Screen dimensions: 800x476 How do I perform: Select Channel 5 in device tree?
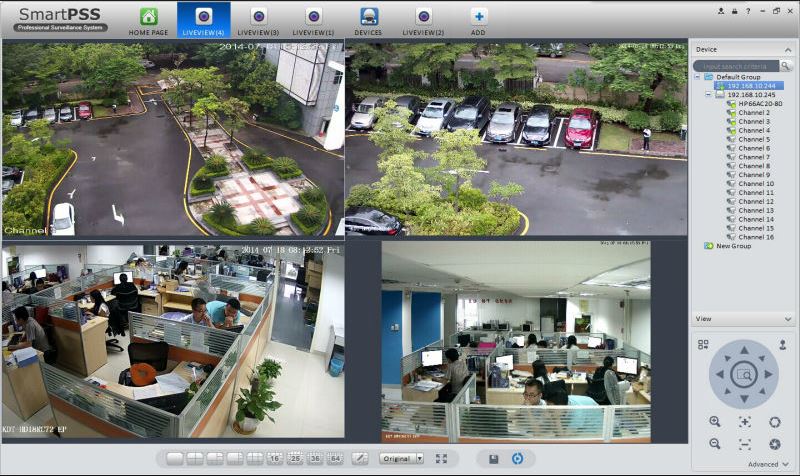754,139
